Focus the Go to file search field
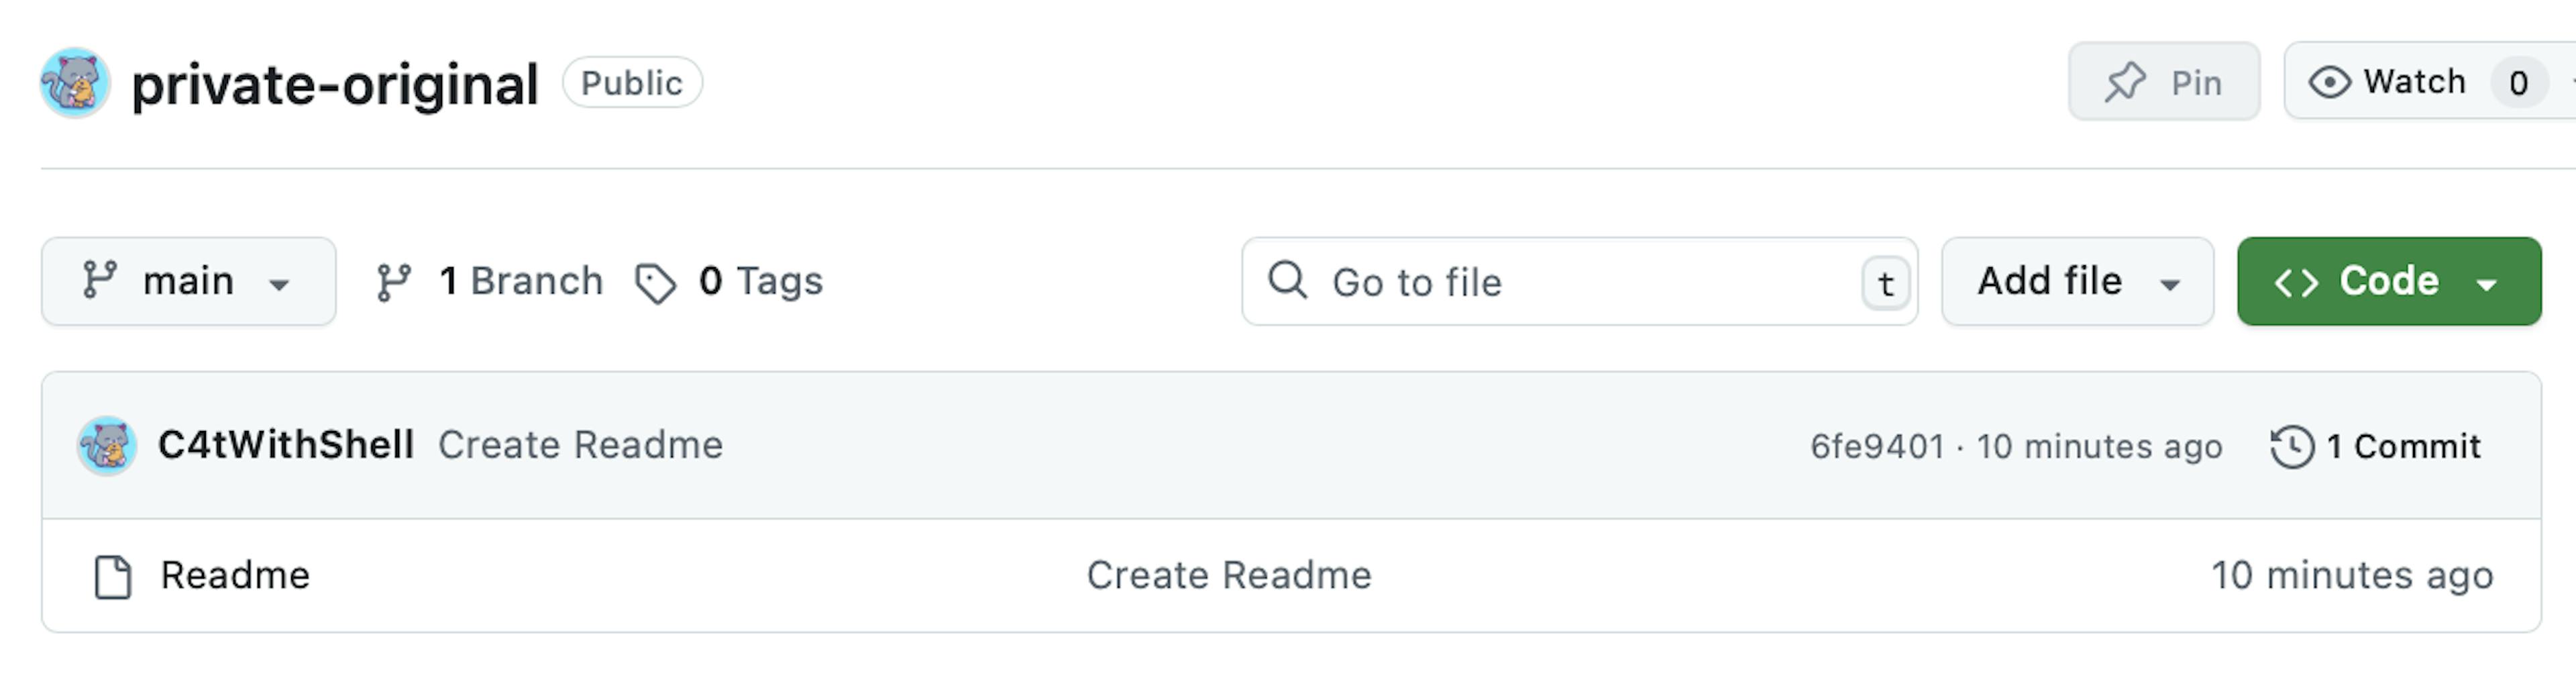Screen dimensions: 2576x678 tap(1580, 281)
